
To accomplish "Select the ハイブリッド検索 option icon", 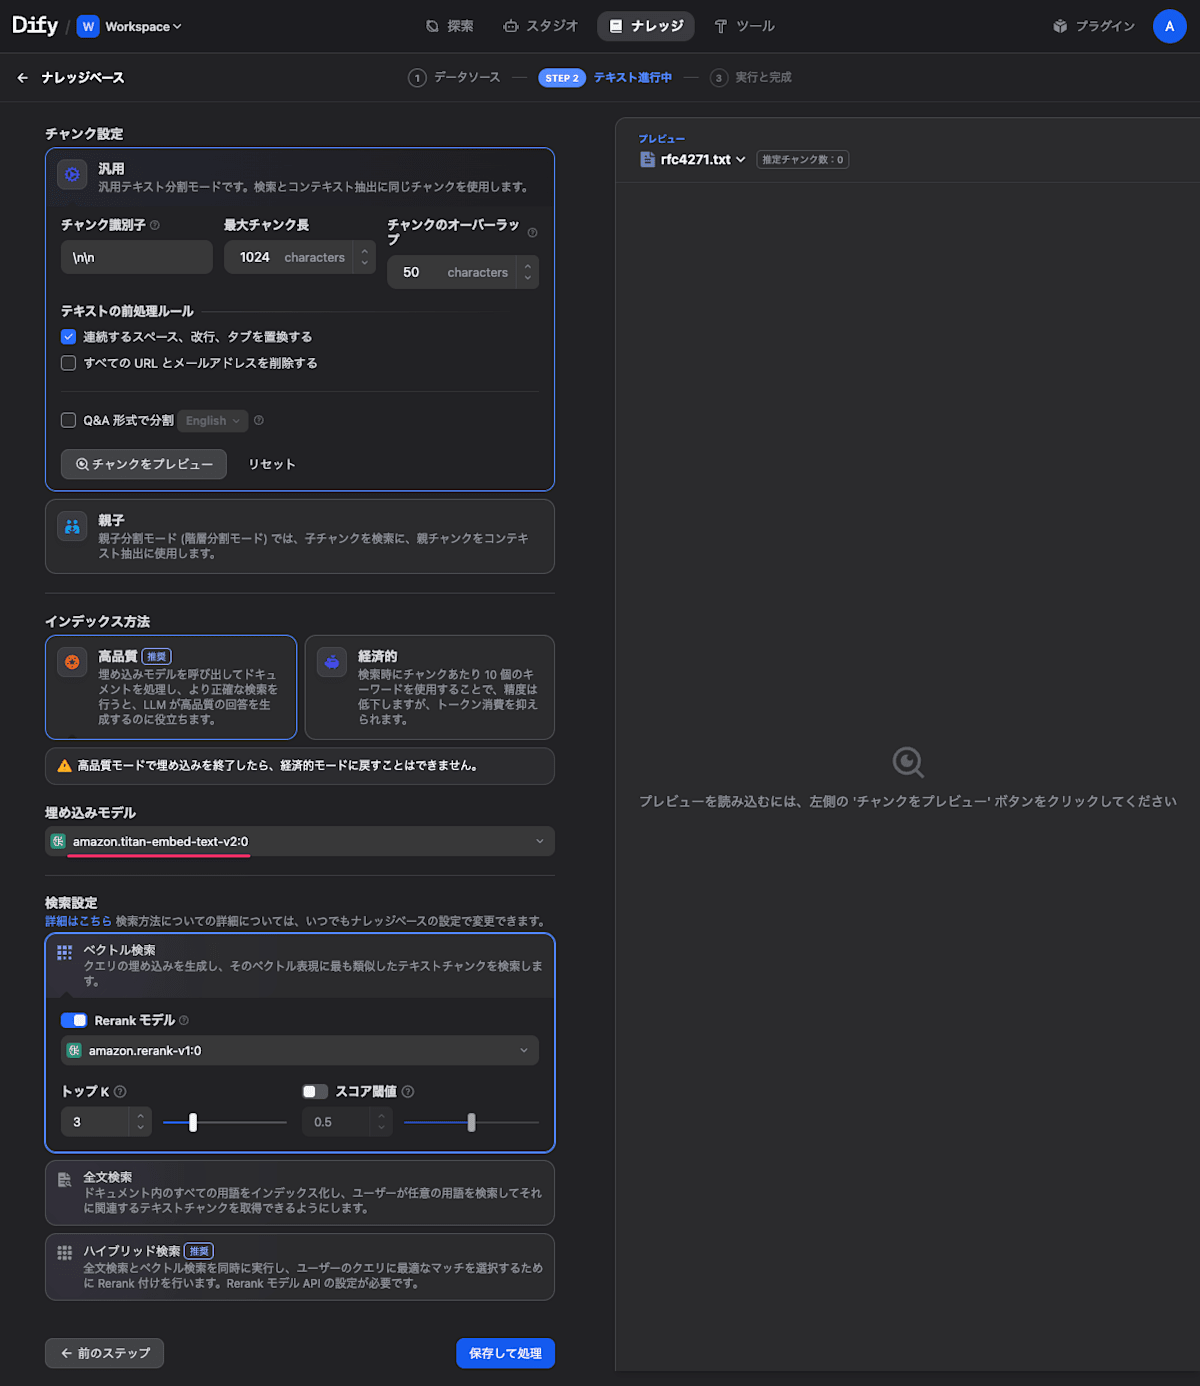I will click(x=65, y=1253).
